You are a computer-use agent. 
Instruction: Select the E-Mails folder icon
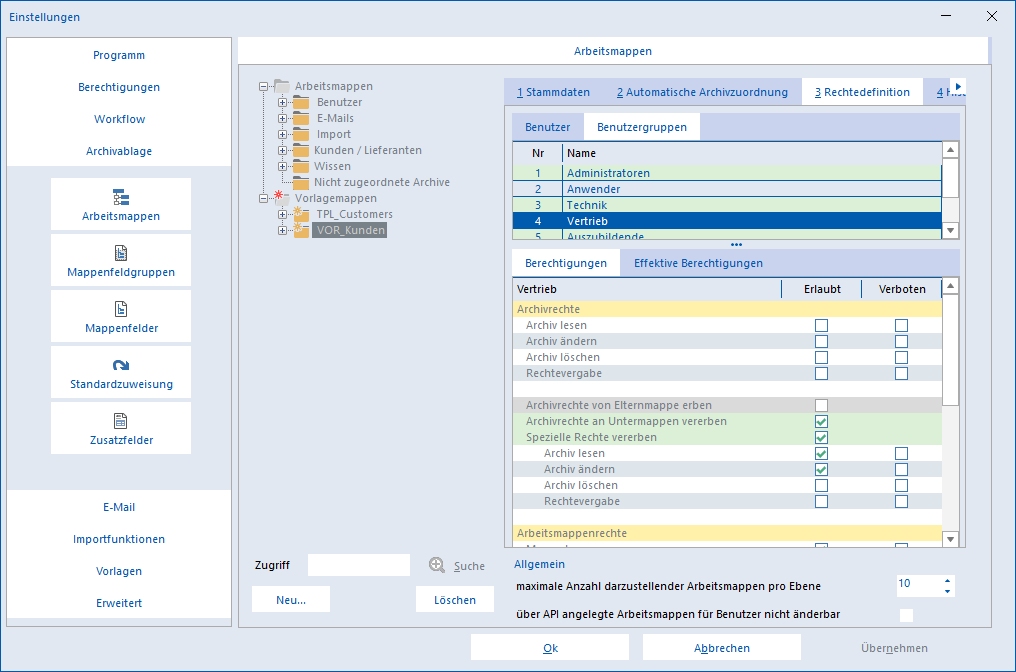point(301,119)
